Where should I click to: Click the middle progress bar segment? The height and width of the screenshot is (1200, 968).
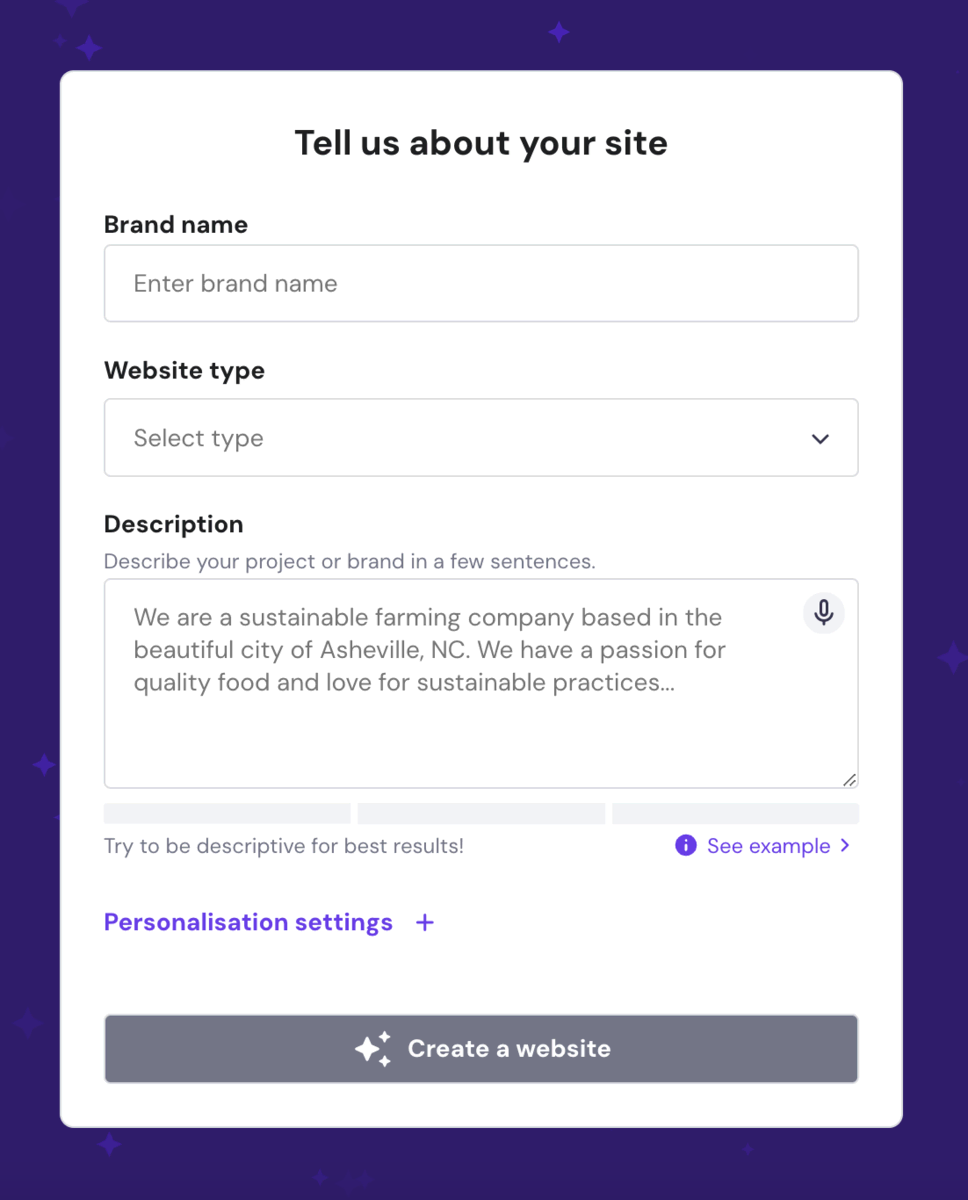pos(481,813)
